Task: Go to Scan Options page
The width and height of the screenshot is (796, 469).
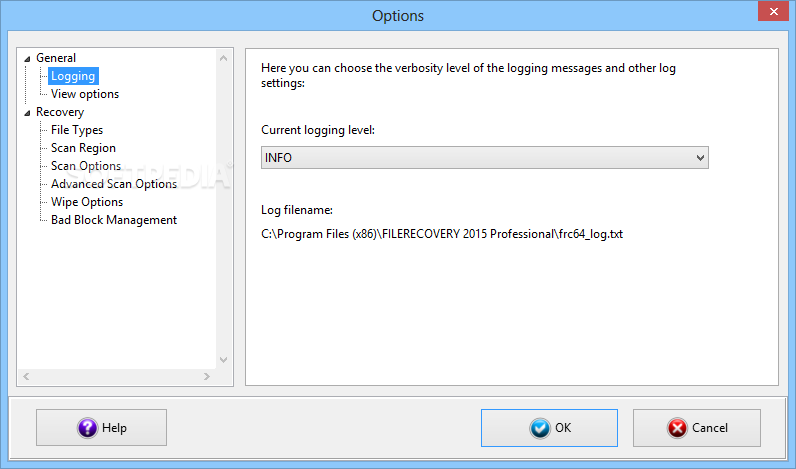Action: click(x=86, y=166)
